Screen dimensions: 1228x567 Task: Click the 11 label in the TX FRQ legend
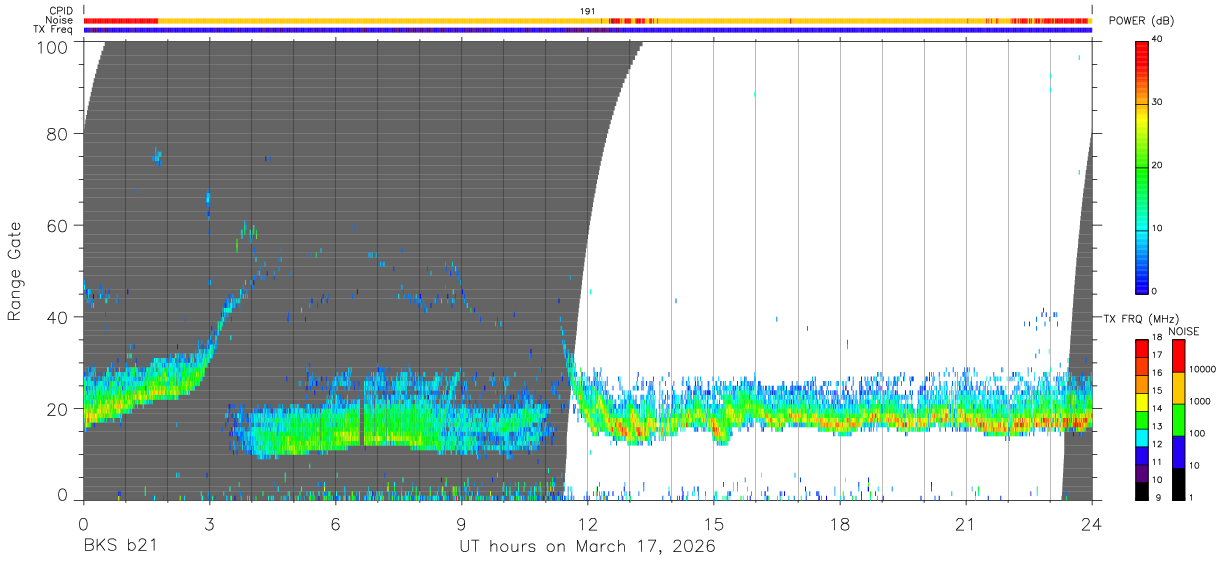1156,462
